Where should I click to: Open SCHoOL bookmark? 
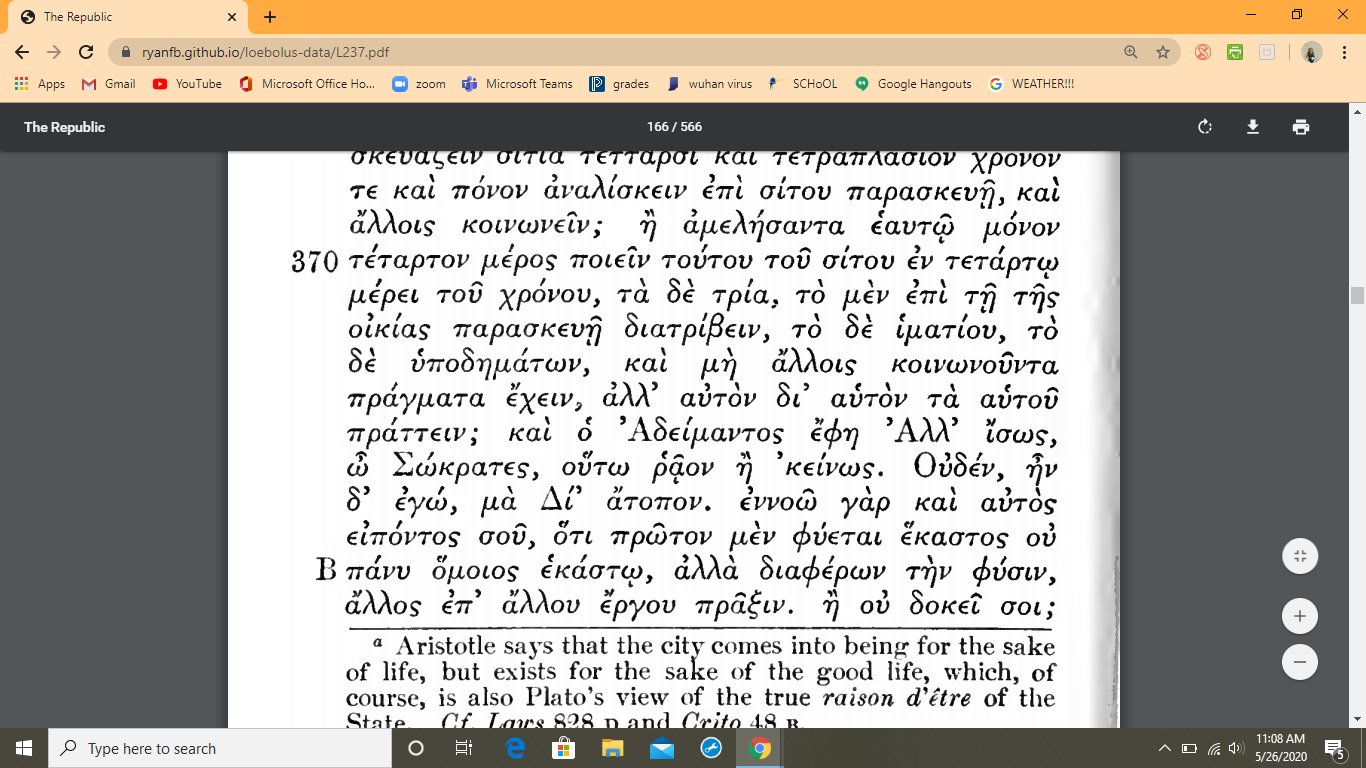coord(802,84)
